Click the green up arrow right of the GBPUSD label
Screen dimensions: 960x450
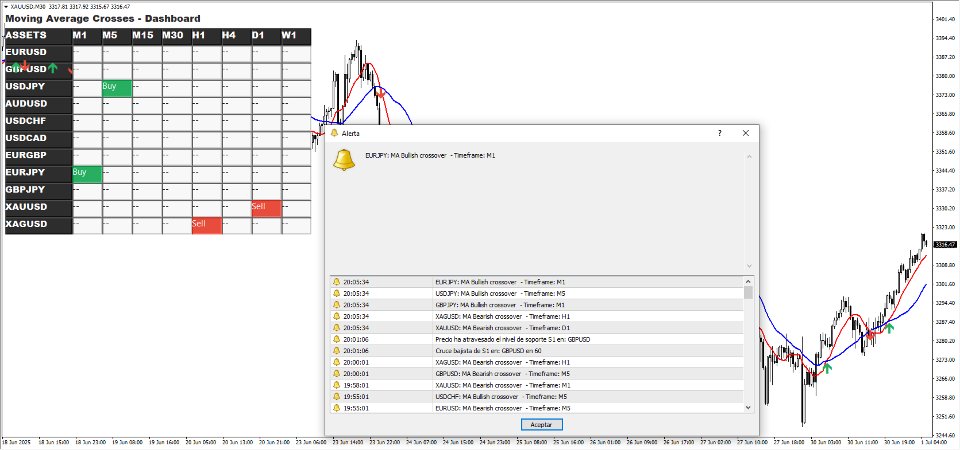(53, 67)
